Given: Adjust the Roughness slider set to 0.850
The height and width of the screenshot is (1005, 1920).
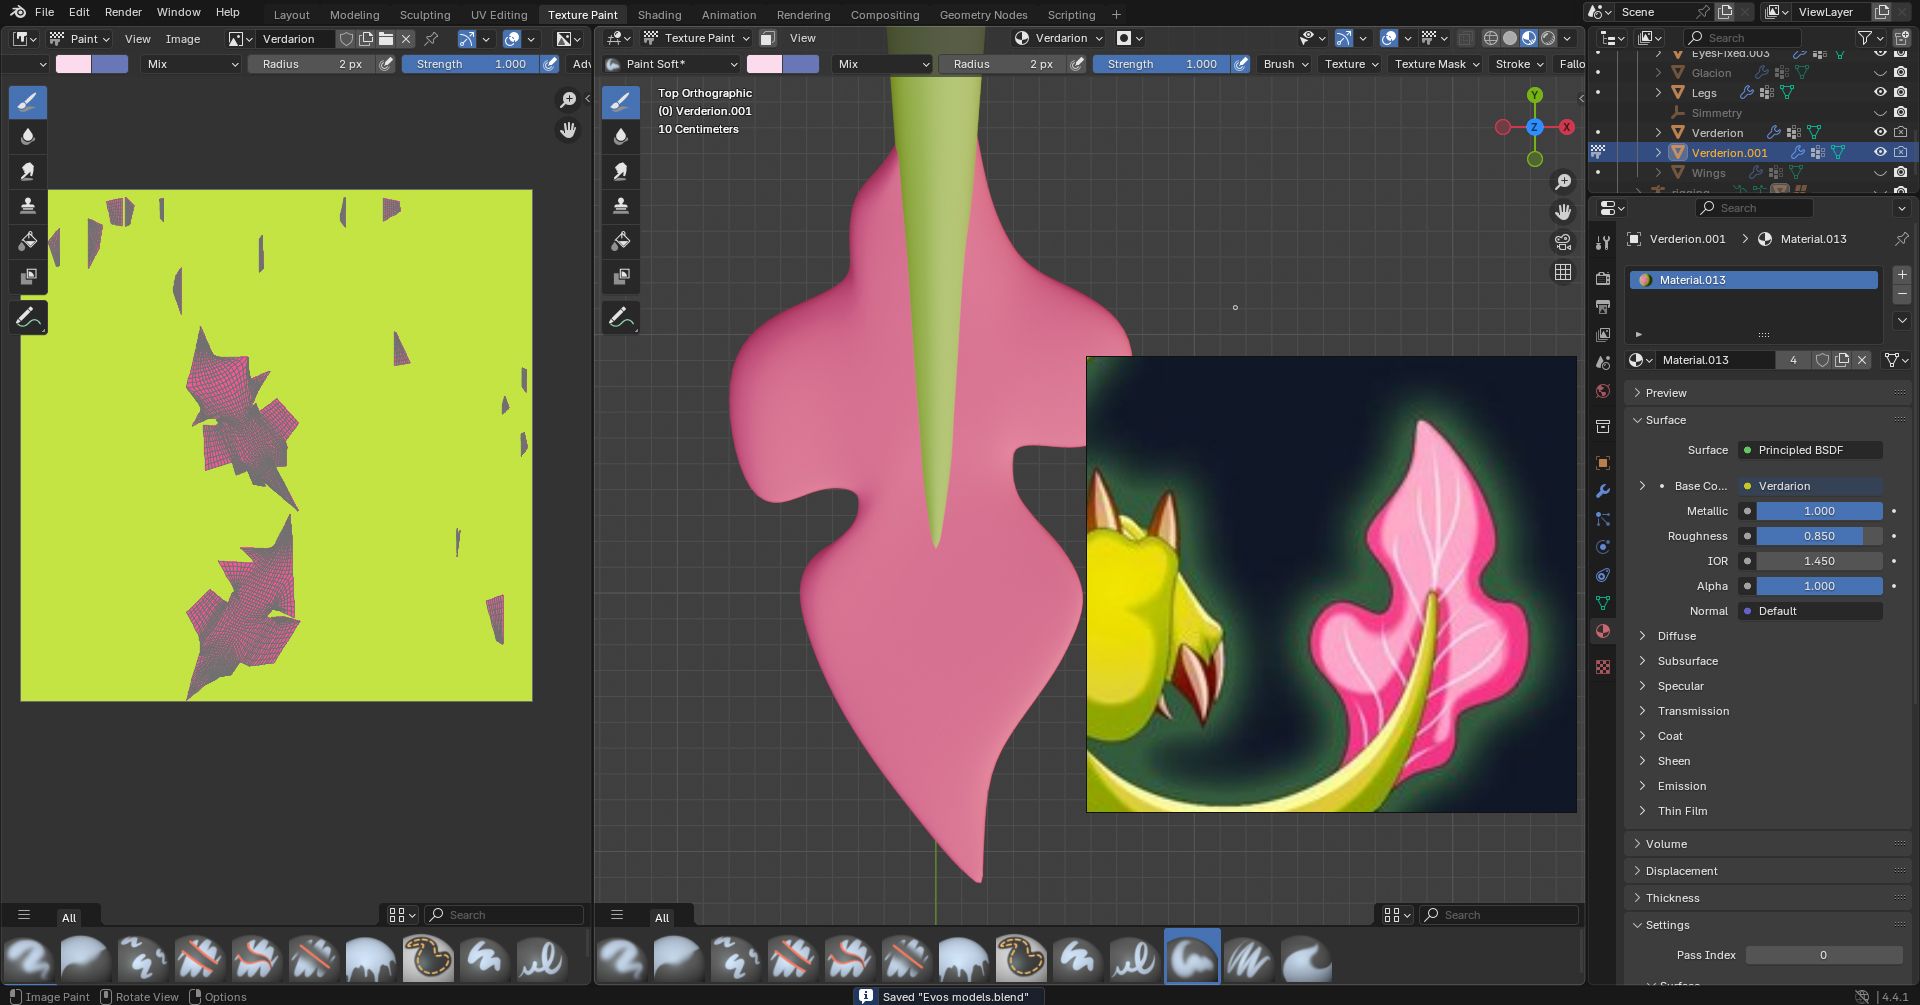Looking at the screenshot, I should (x=1819, y=536).
